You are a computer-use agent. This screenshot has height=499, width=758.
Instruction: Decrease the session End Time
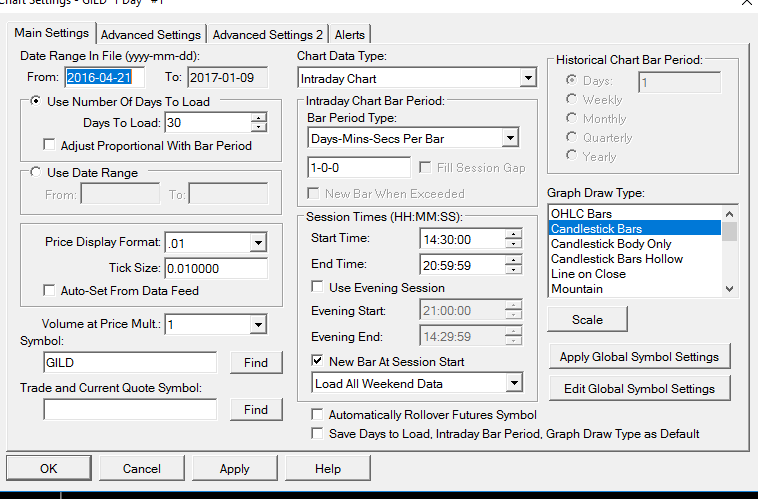coord(513,270)
